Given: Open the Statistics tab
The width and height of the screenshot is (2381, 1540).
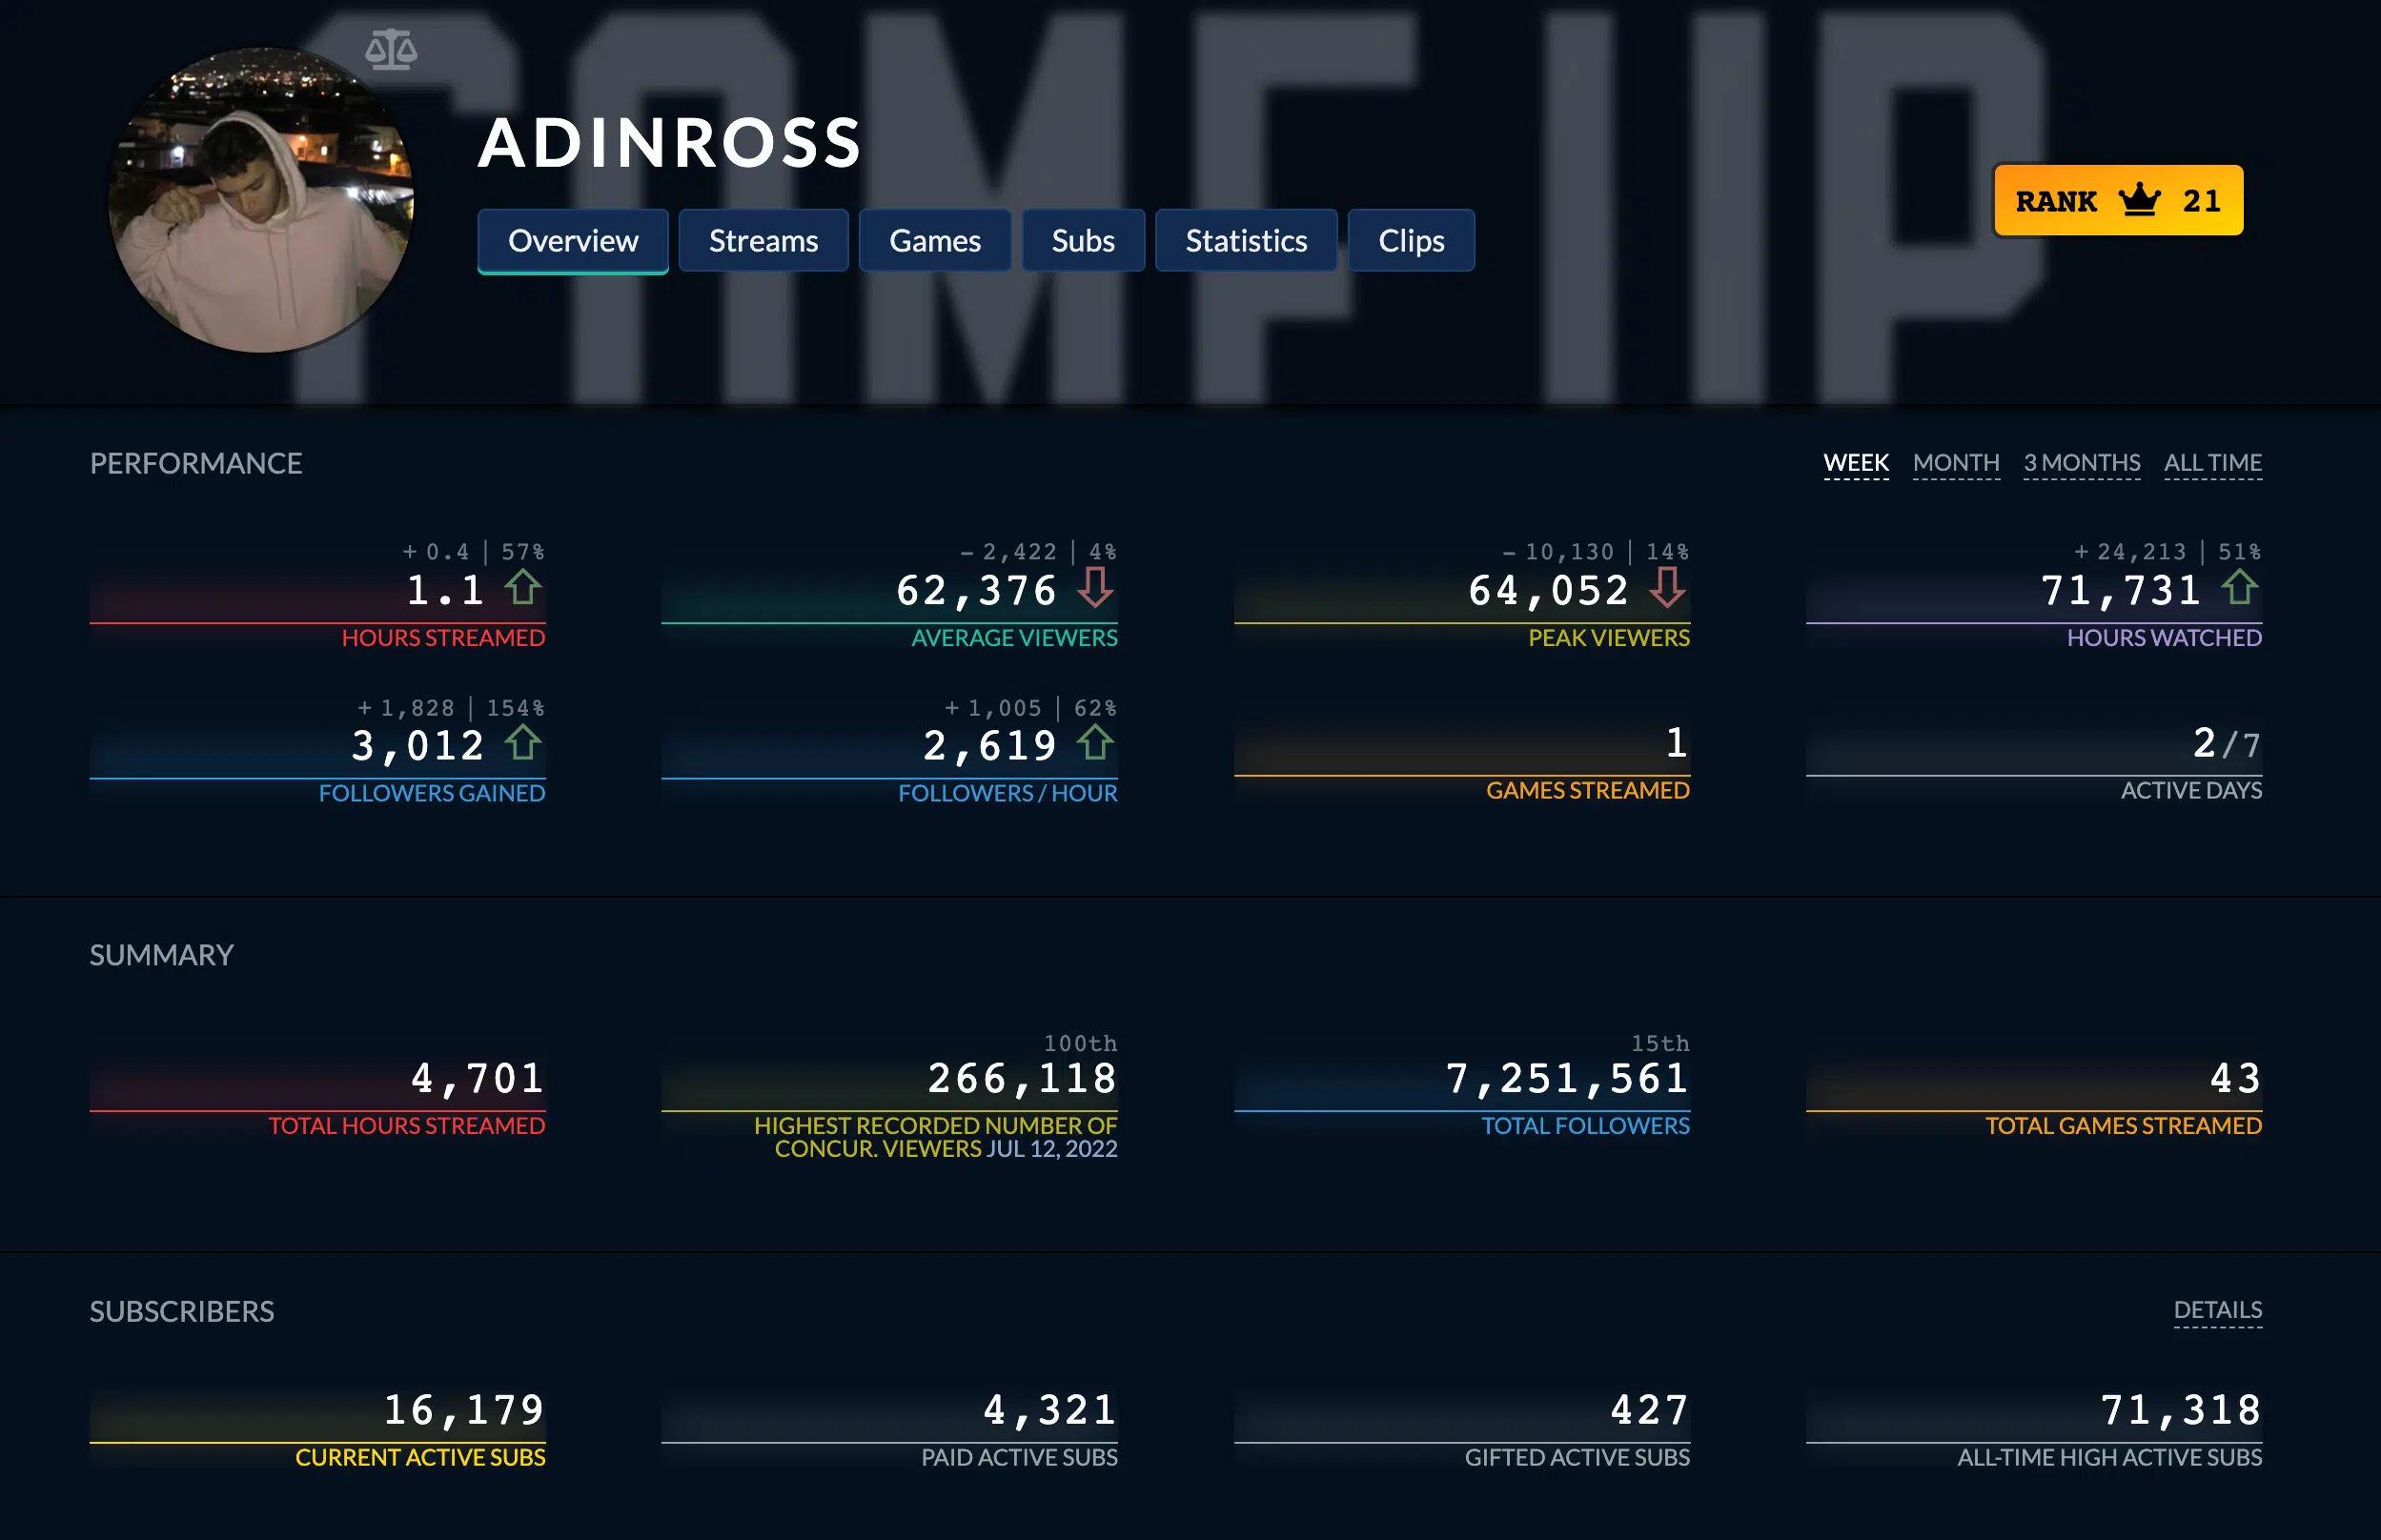Looking at the screenshot, I should pyautogui.click(x=1246, y=240).
